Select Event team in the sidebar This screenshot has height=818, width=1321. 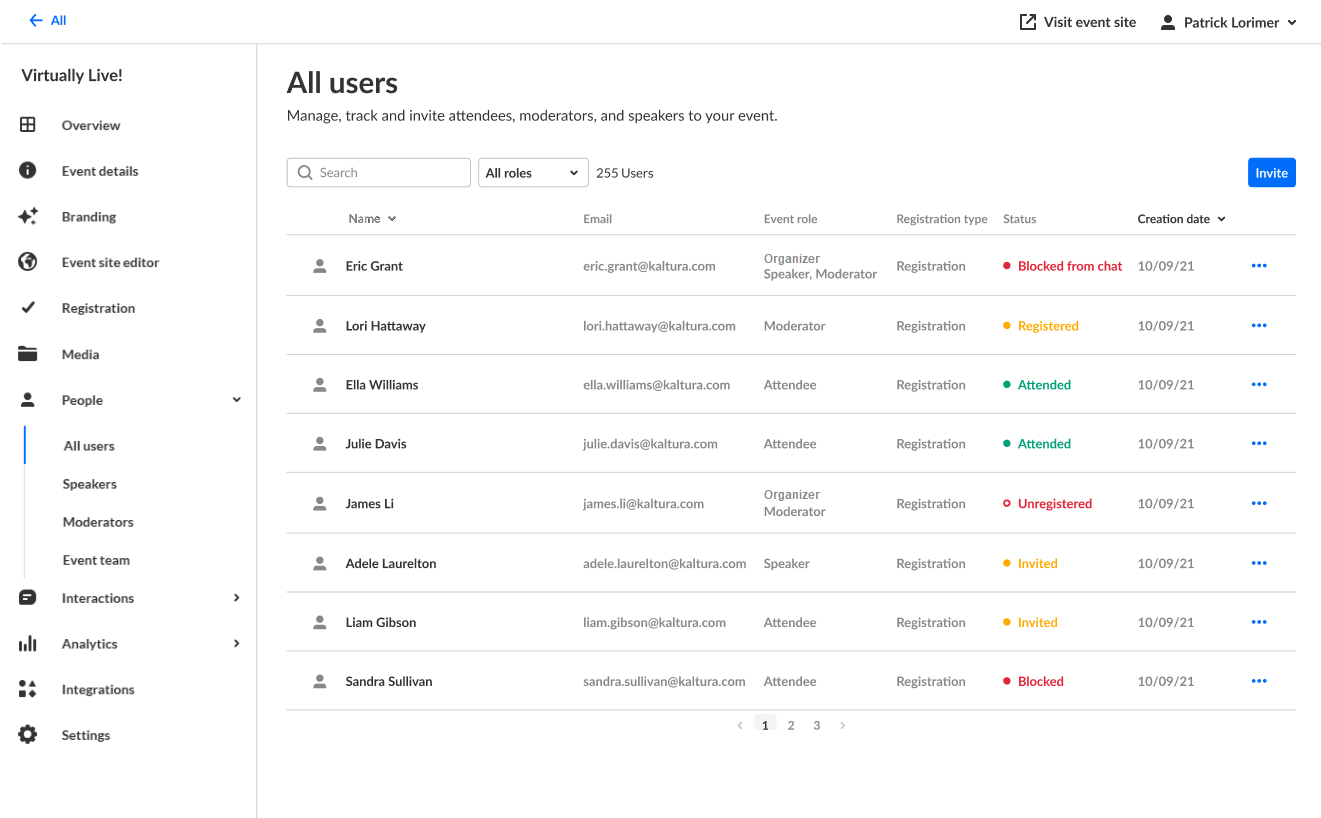96,560
